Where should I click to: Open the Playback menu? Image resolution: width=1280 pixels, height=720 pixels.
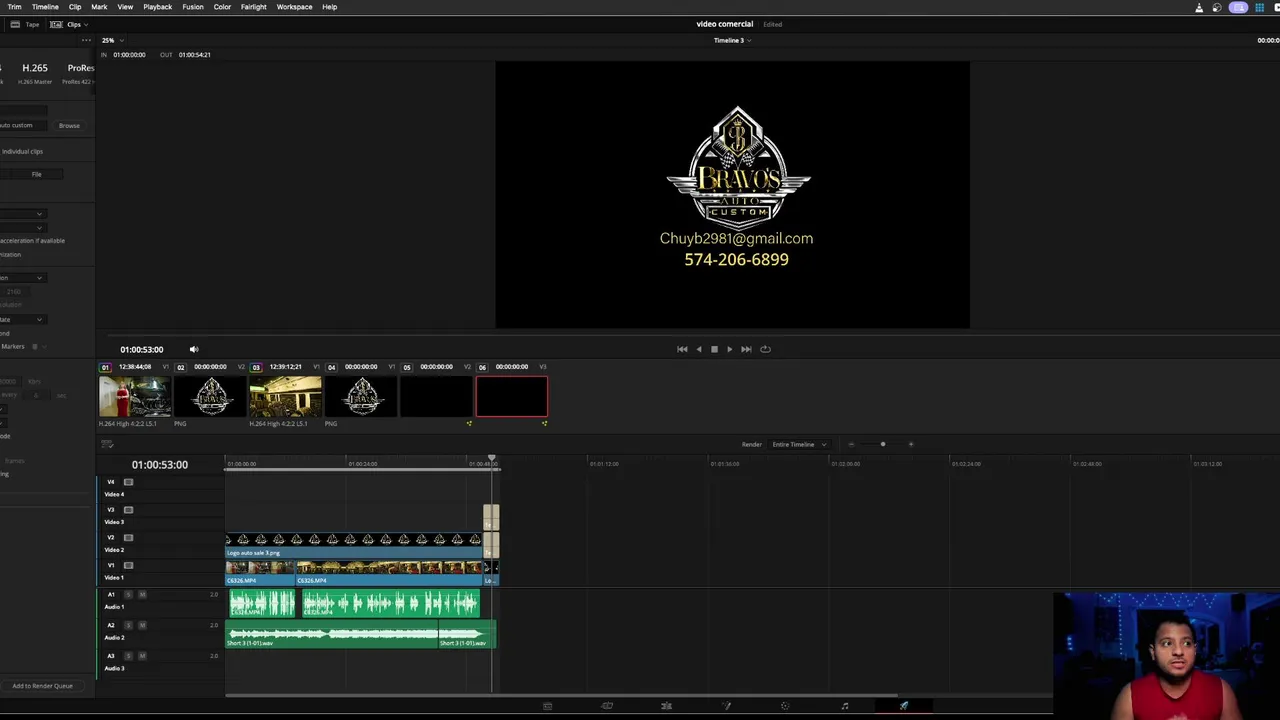pos(157,7)
